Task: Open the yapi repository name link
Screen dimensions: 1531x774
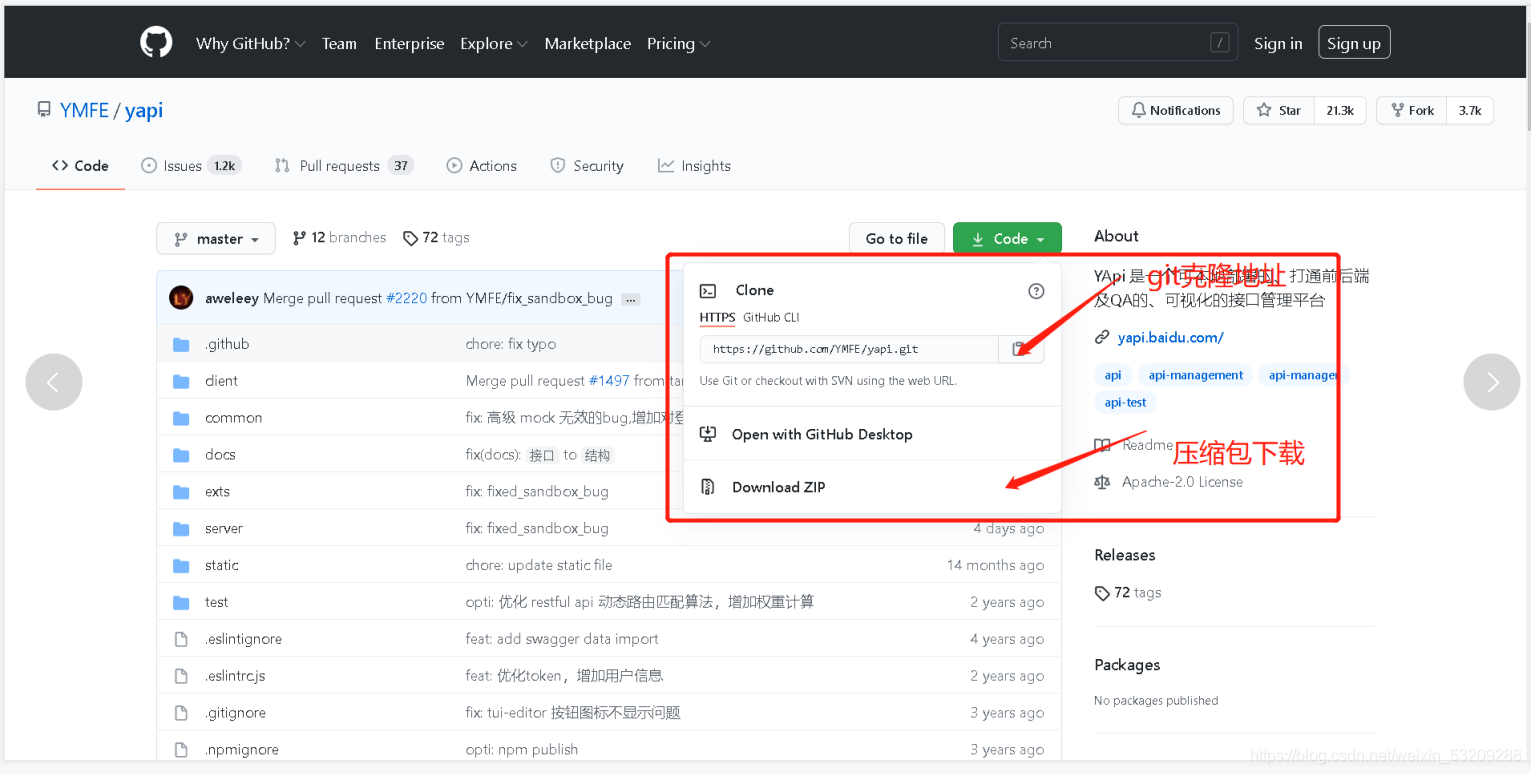Action: tap(144, 111)
